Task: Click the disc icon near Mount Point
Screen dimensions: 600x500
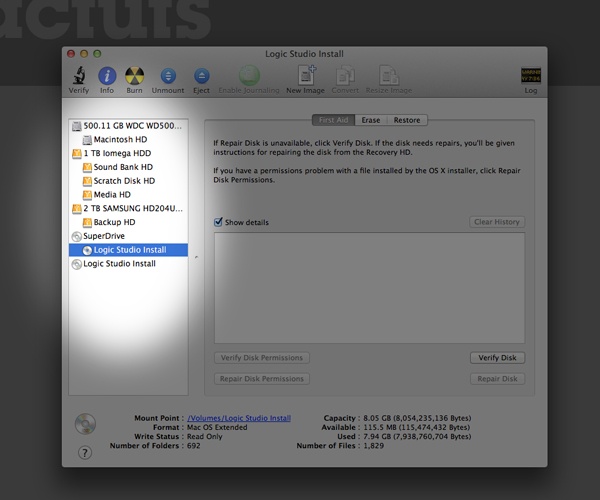Action: (85, 423)
